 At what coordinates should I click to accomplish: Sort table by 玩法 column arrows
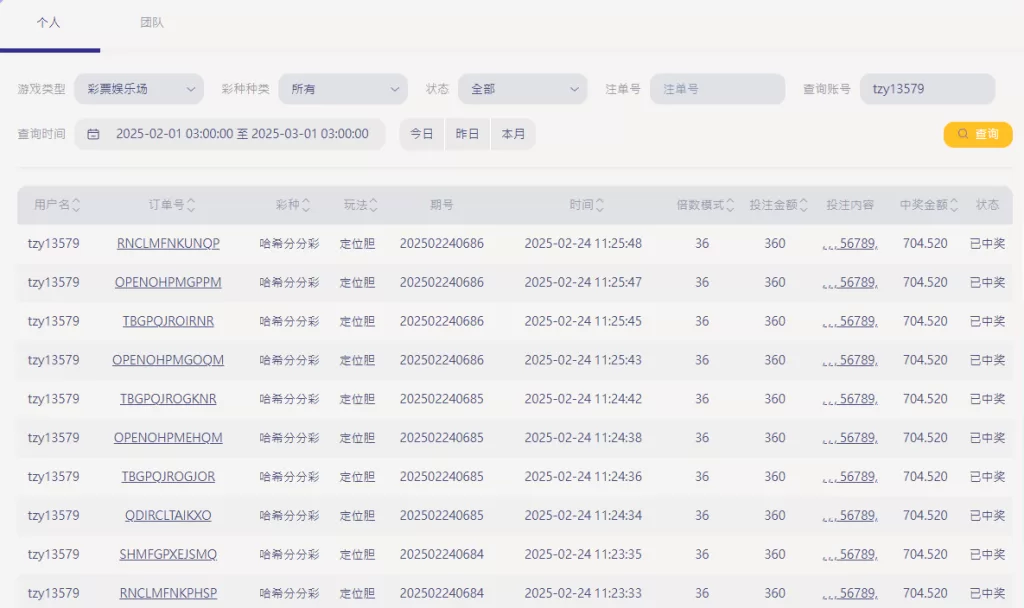pos(374,205)
